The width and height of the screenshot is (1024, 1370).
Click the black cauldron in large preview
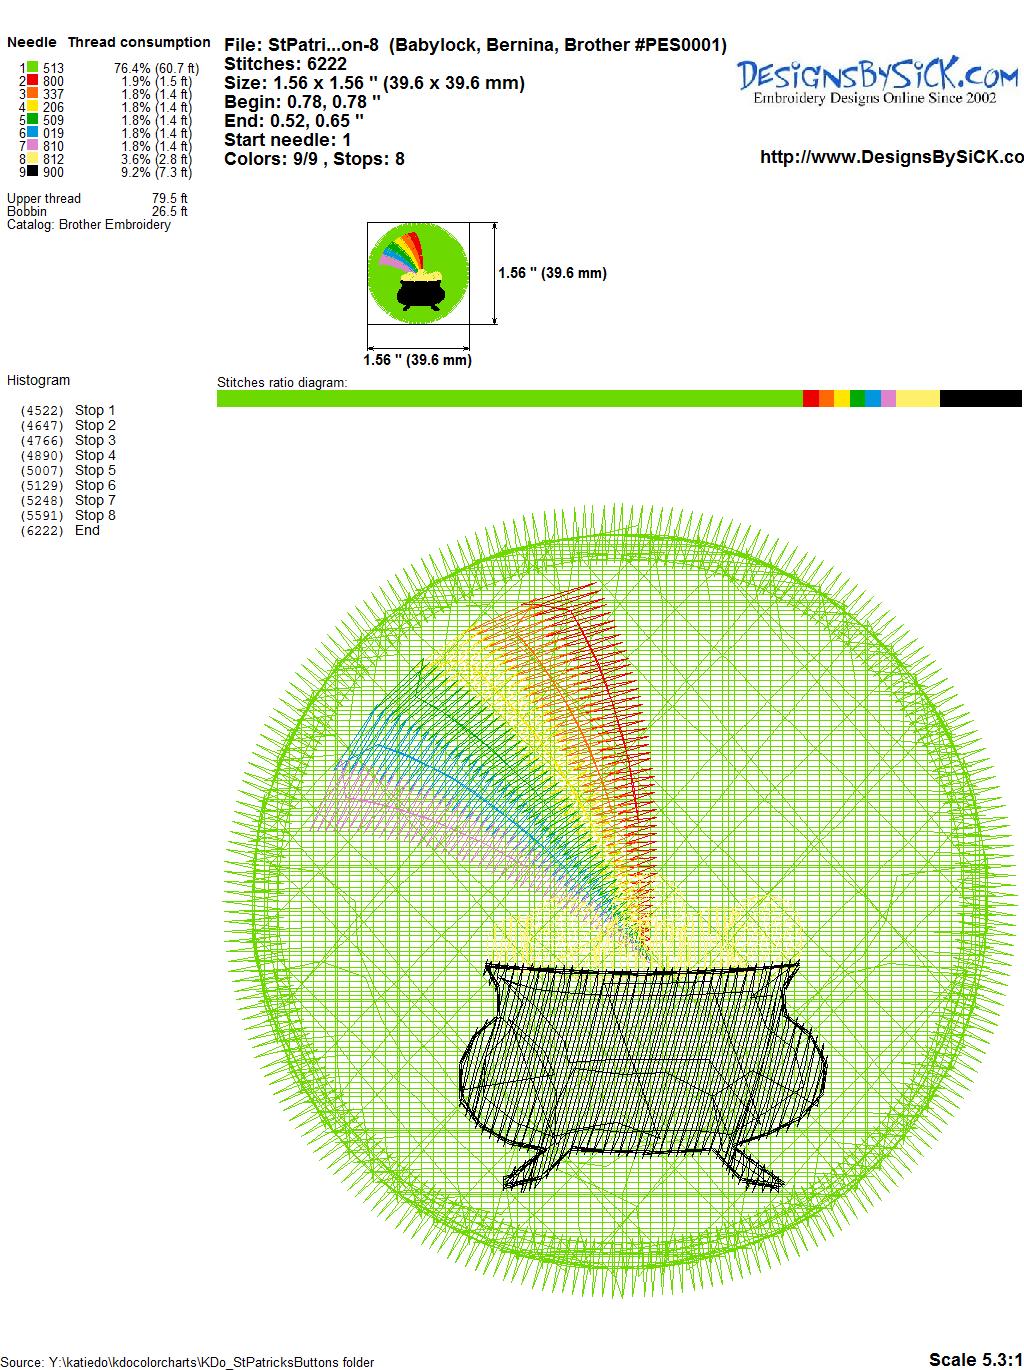(642, 1060)
